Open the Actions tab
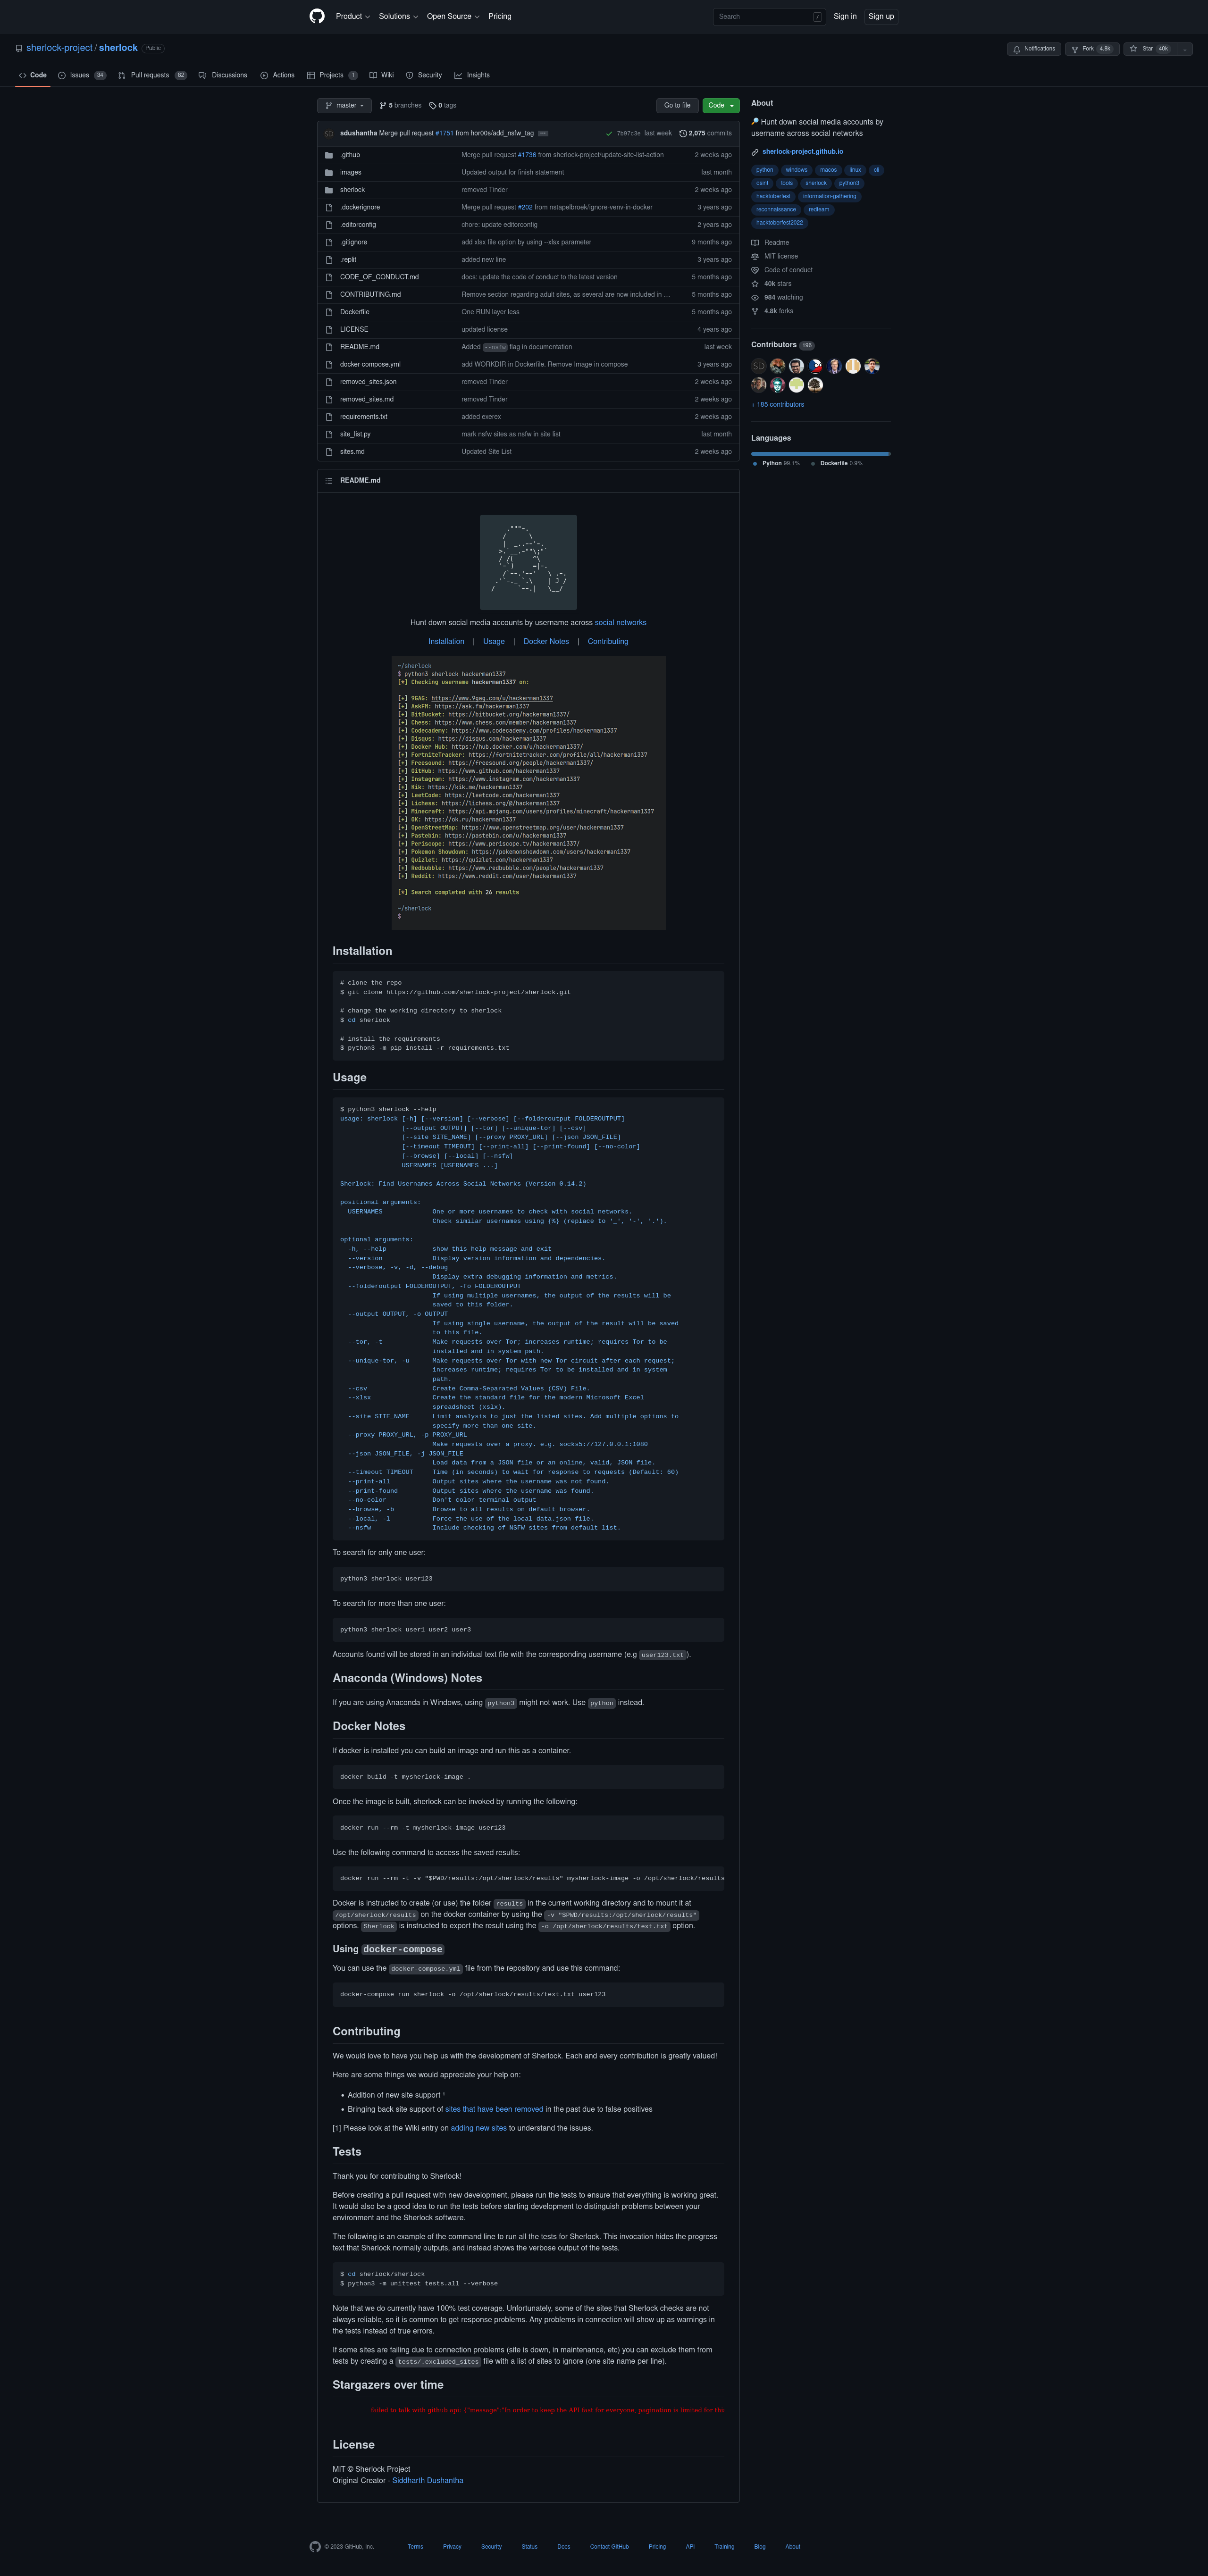This screenshot has width=1208, height=2576. 277,75
